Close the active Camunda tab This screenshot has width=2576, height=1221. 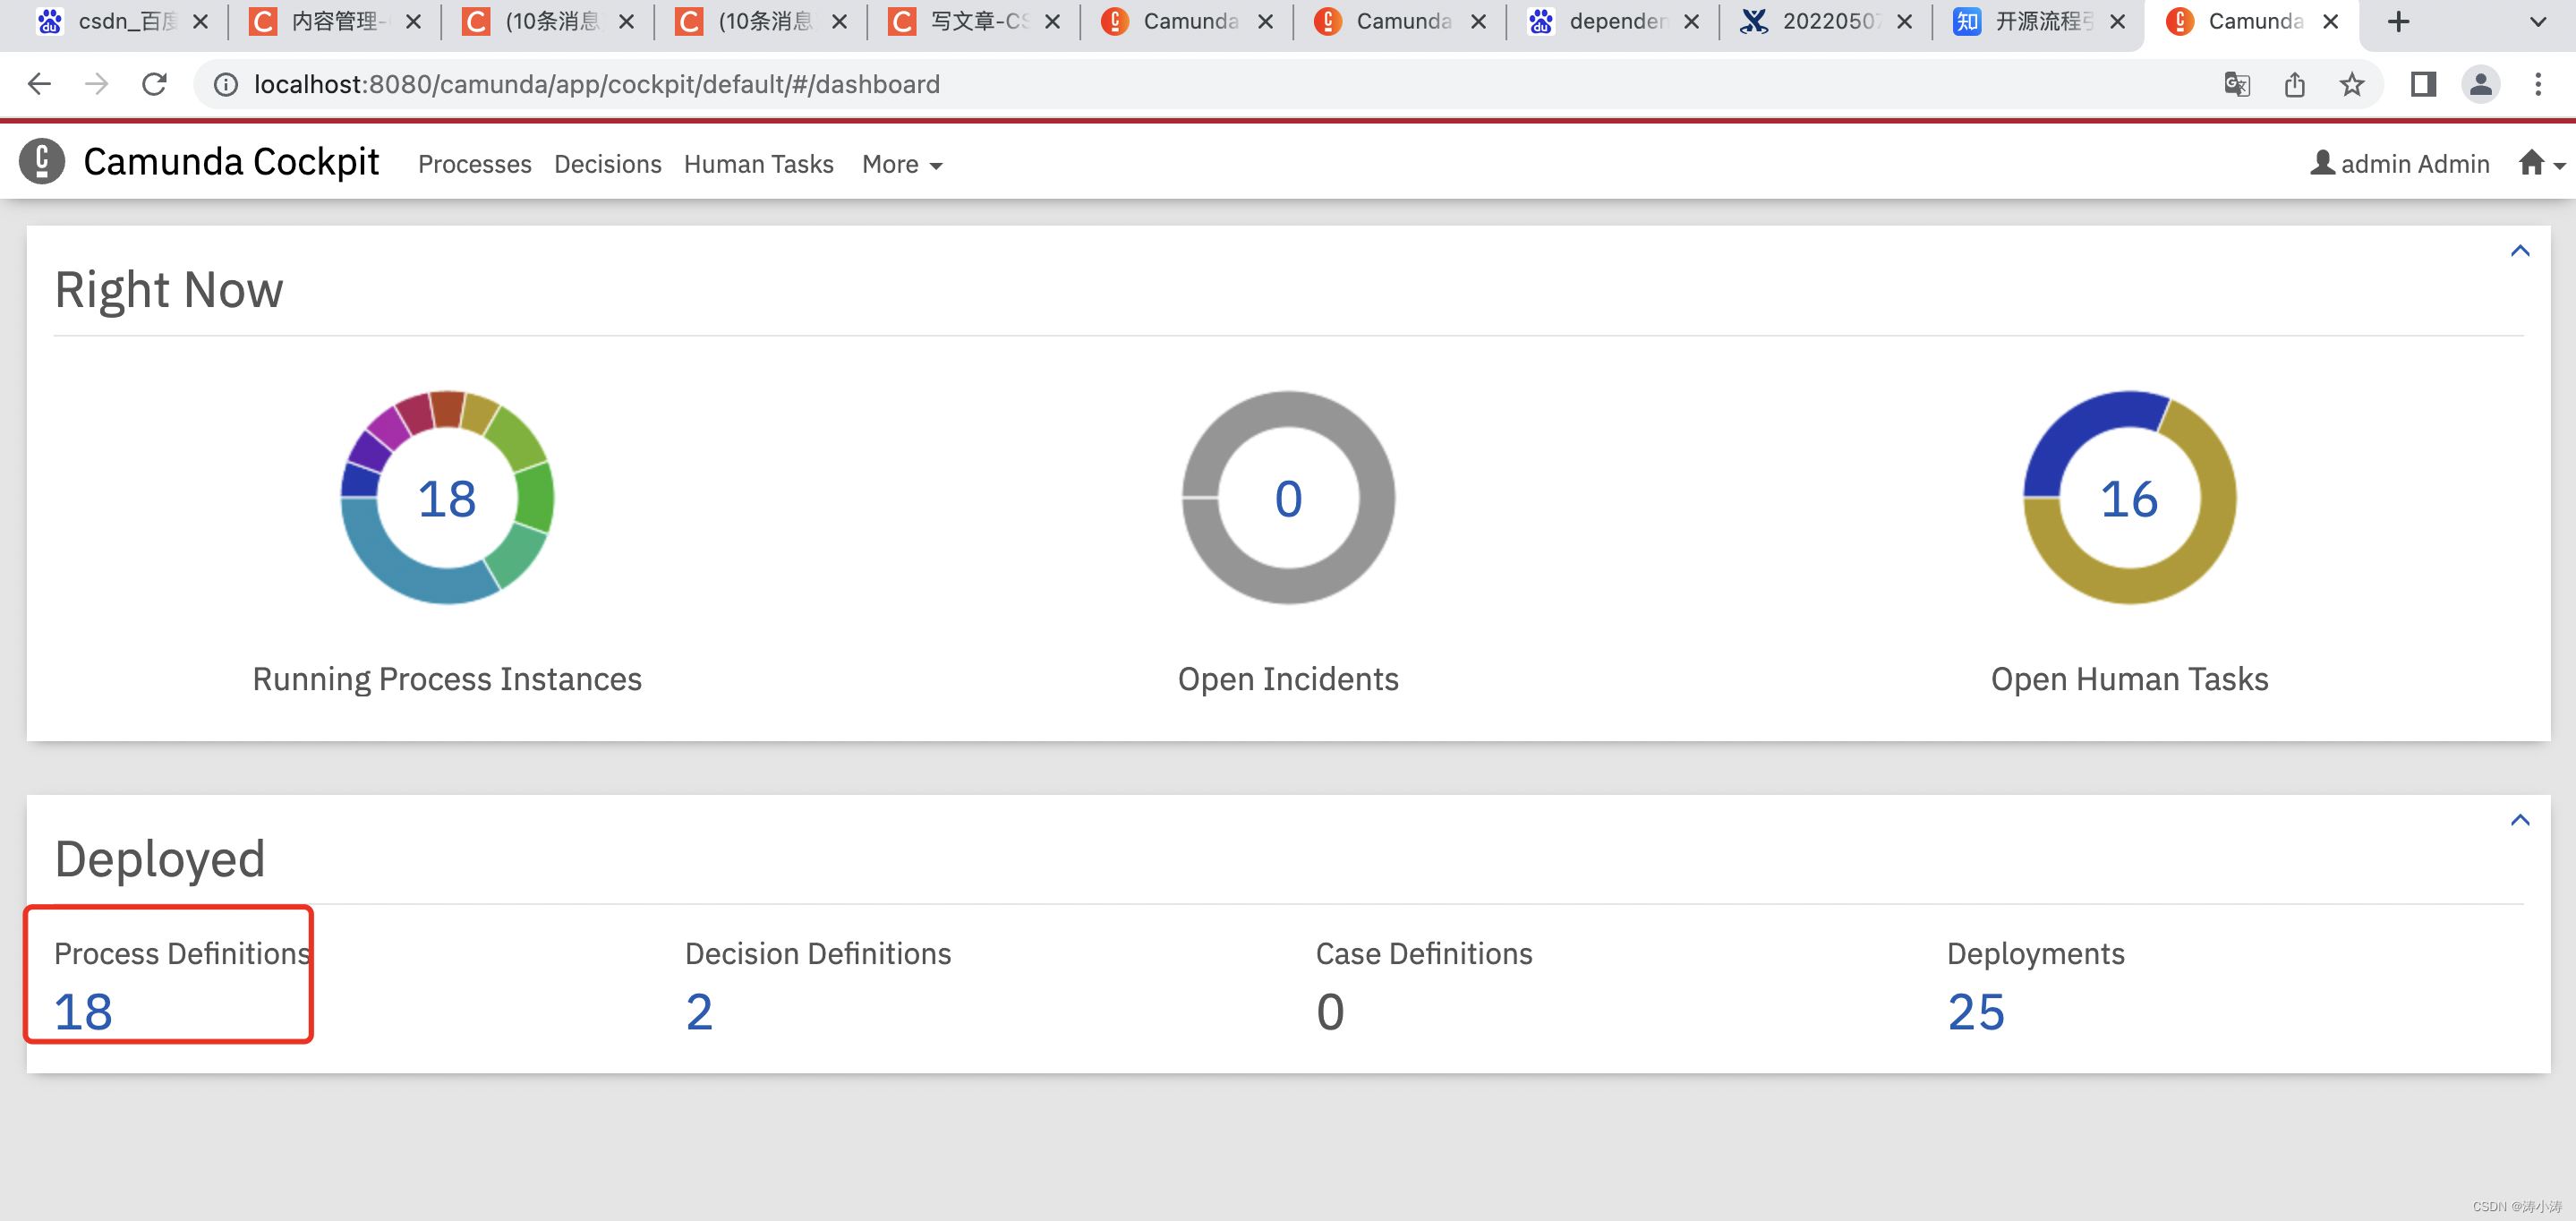pyautogui.click(x=2330, y=22)
